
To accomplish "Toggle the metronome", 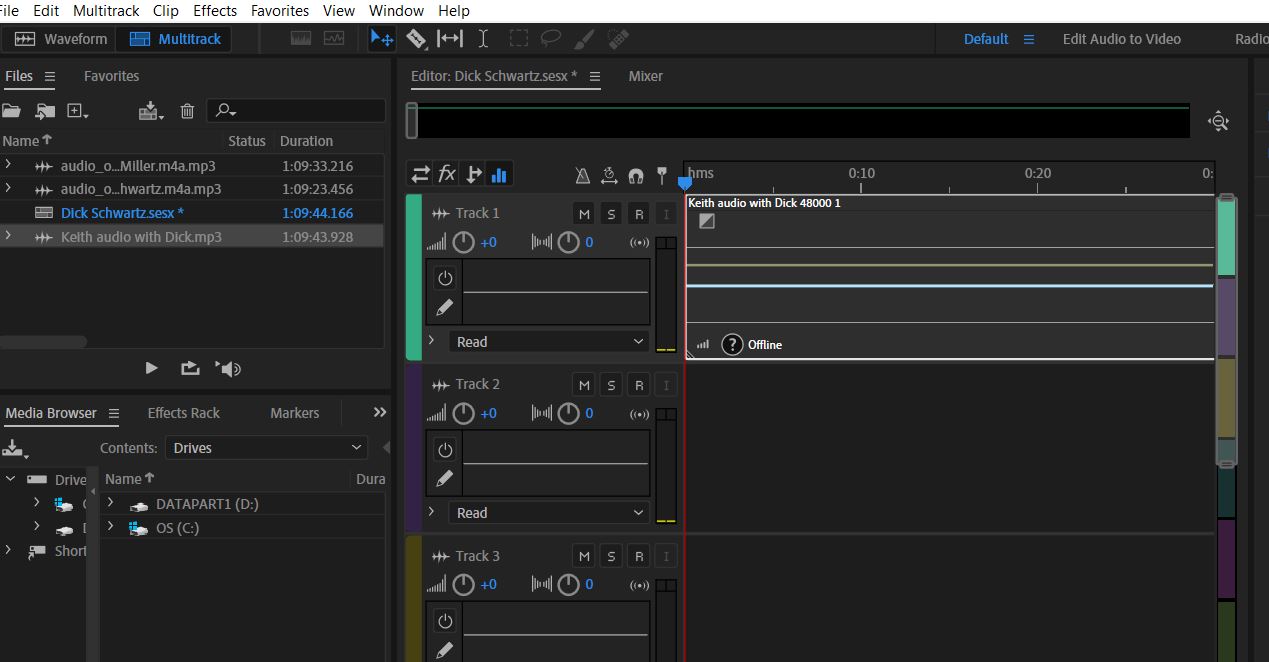I will [583, 173].
